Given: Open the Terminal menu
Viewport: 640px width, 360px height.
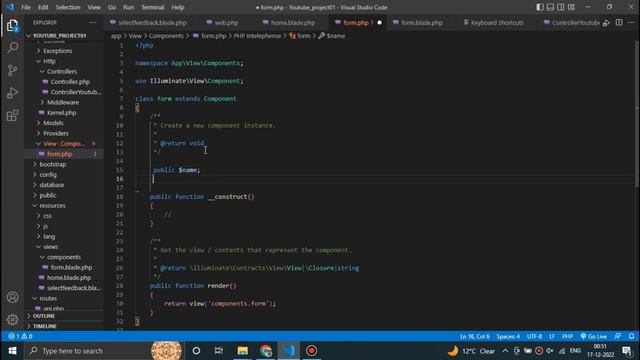Looking at the screenshot, I should click(153, 7).
